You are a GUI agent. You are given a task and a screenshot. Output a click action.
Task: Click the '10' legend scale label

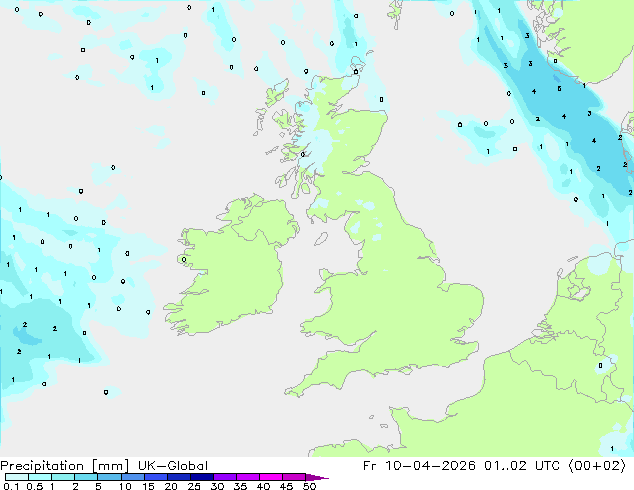[x=125, y=486]
